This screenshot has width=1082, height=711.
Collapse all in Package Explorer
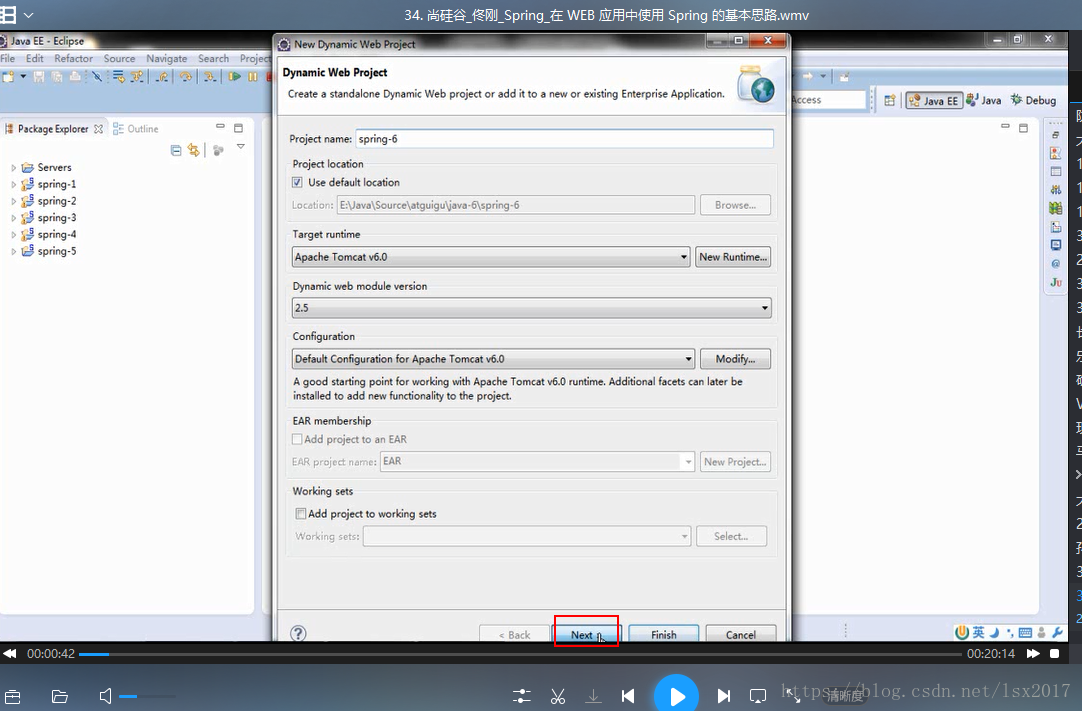tap(176, 150)
